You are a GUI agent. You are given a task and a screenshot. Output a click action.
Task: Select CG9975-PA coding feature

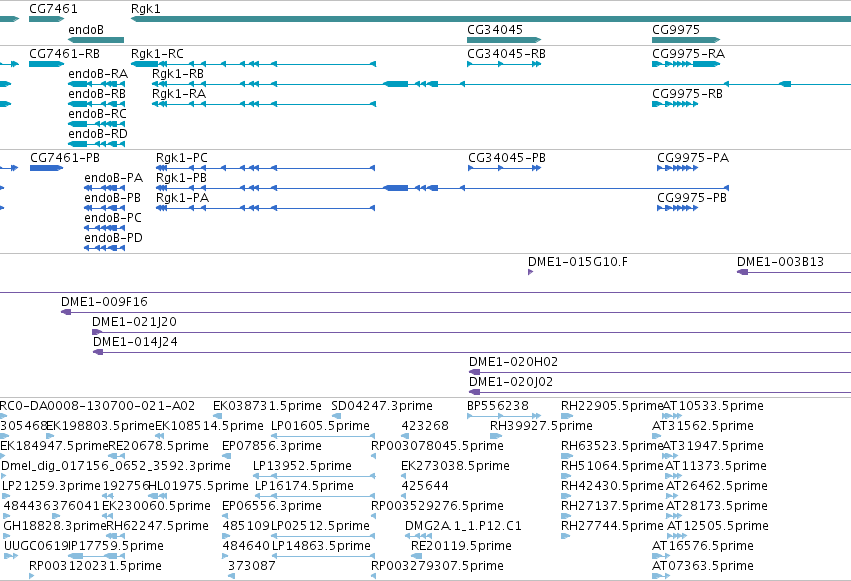(677, 168)
